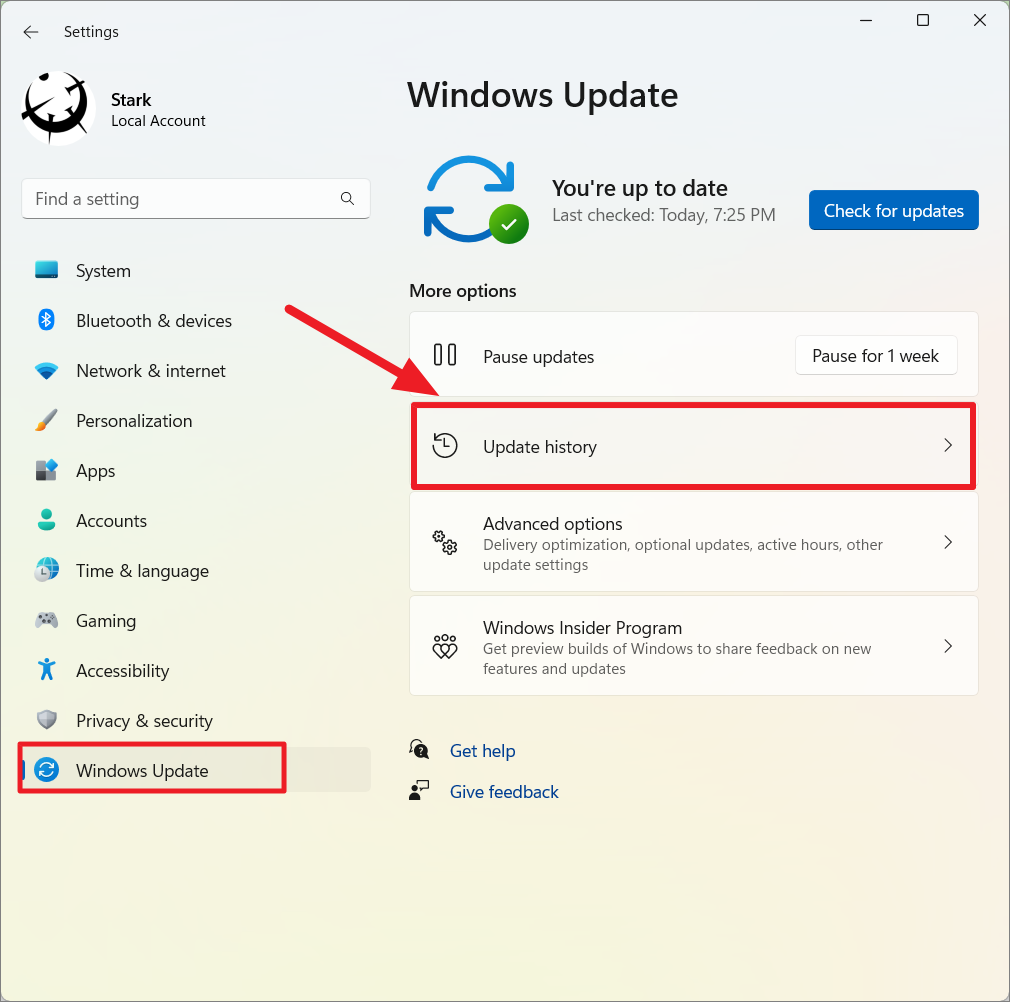
Task: Open the Apps category
Action: 196,471
